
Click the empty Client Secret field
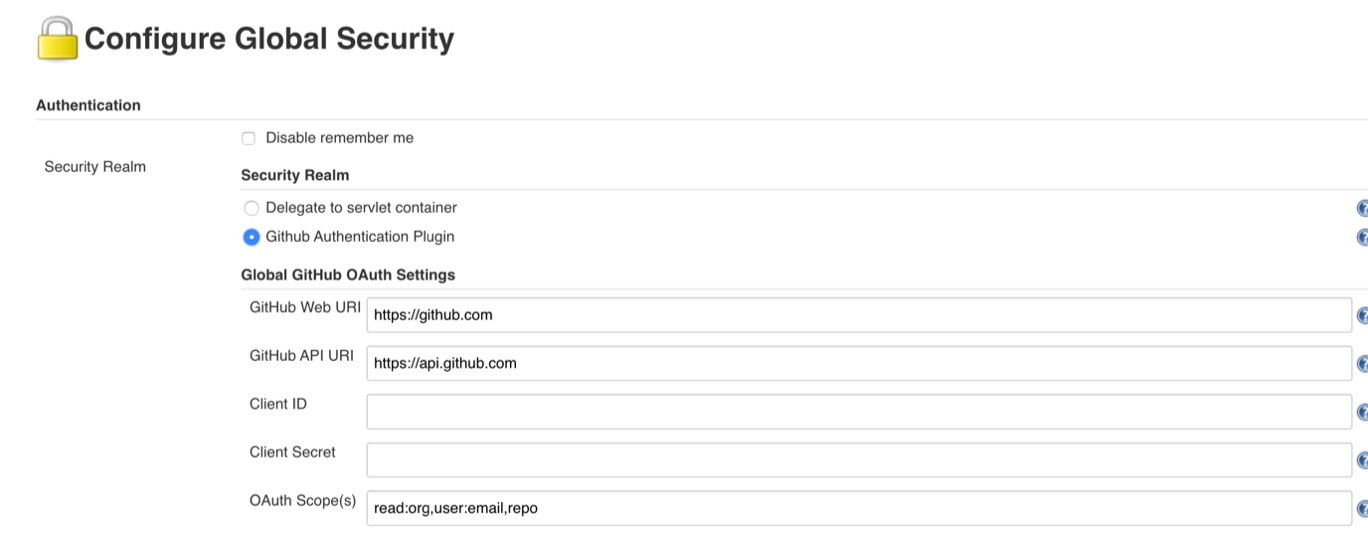point(859,459)
